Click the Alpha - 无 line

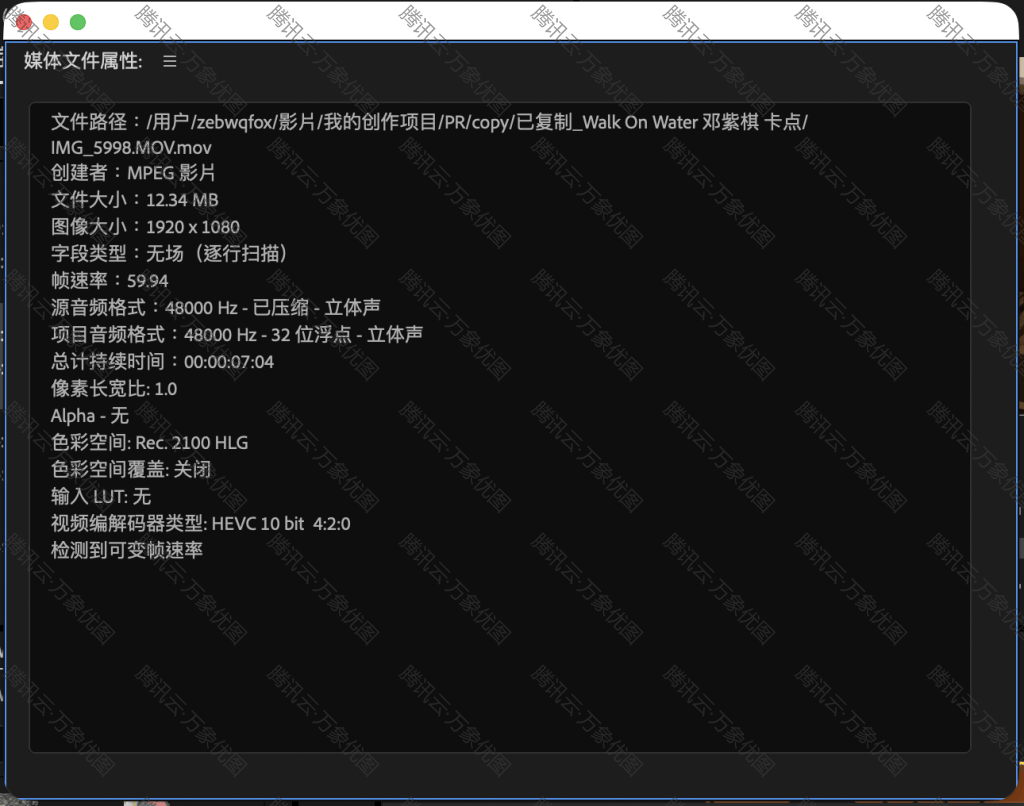pyautogui.click(x=90, y=416)
